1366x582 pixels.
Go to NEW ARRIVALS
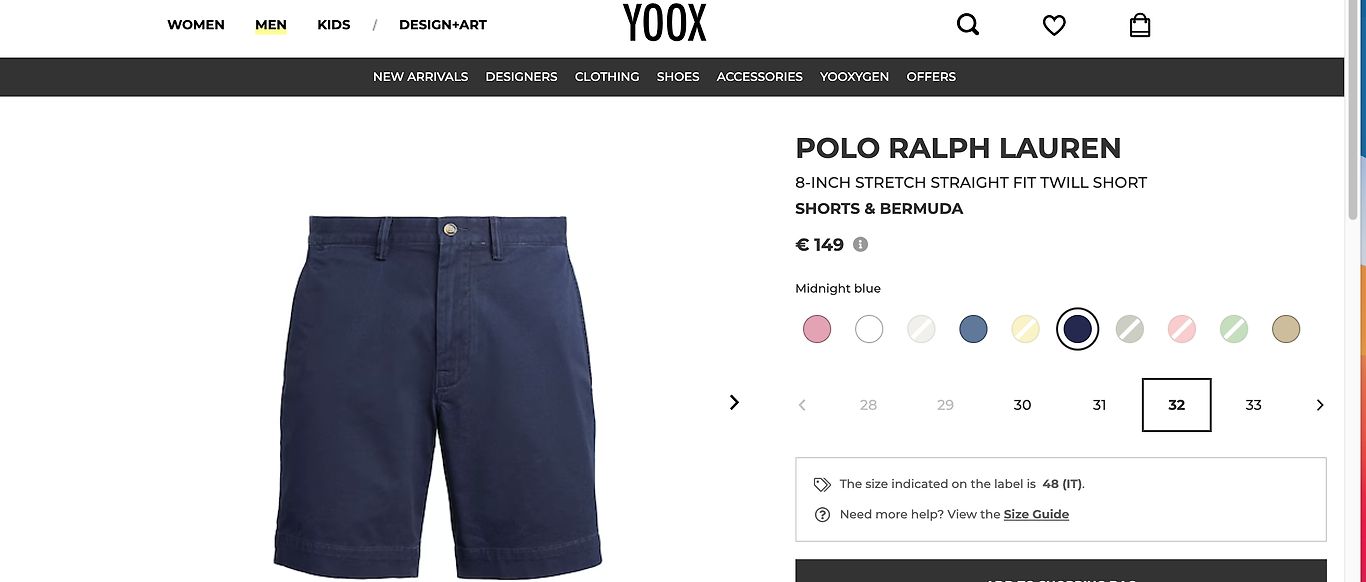pos(420,77)
